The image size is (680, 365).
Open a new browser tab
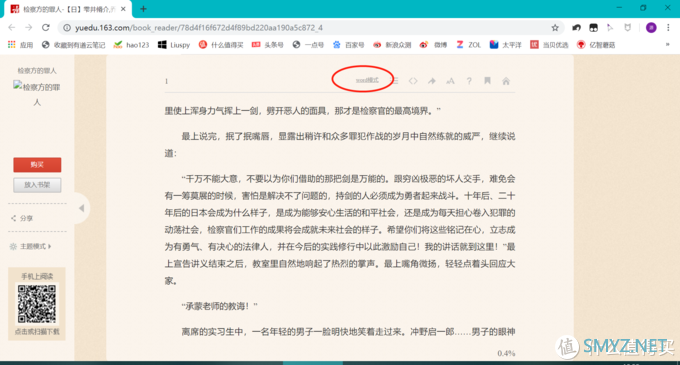[144, 9]
